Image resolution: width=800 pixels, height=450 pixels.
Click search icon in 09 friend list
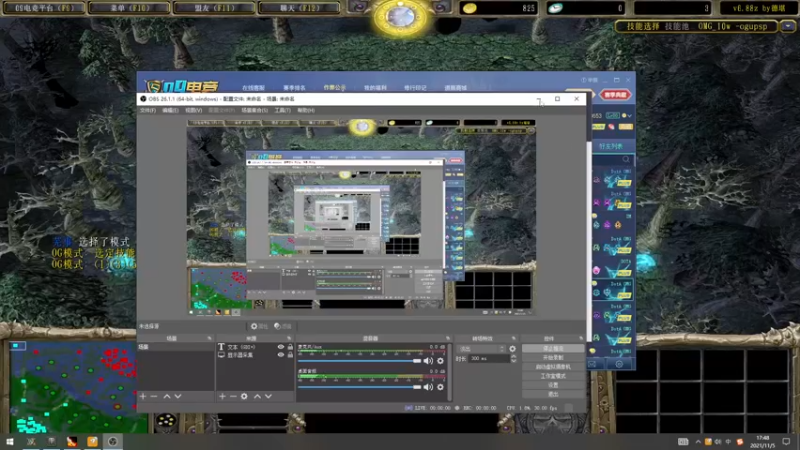[626, 160]
